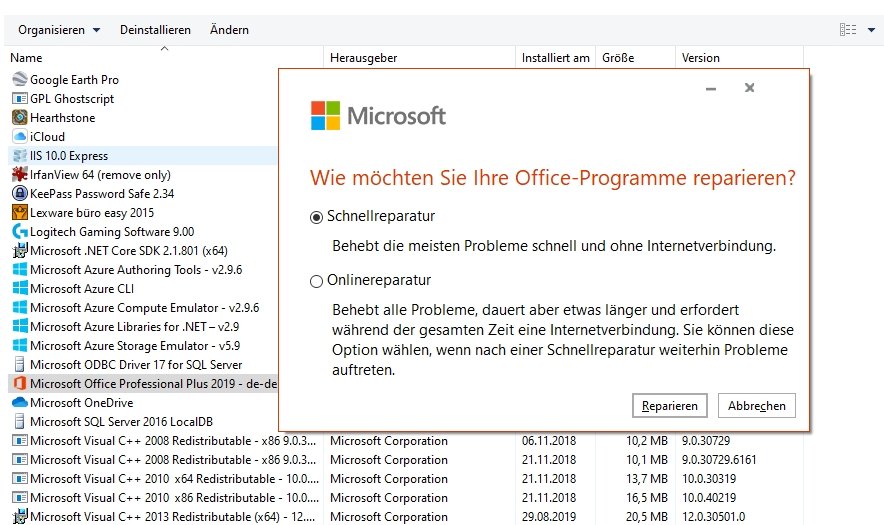The height and width of the screenshot is (525, 884).
Task: Click Azure Libraries for .NET icon
Action: pos(20,327)
